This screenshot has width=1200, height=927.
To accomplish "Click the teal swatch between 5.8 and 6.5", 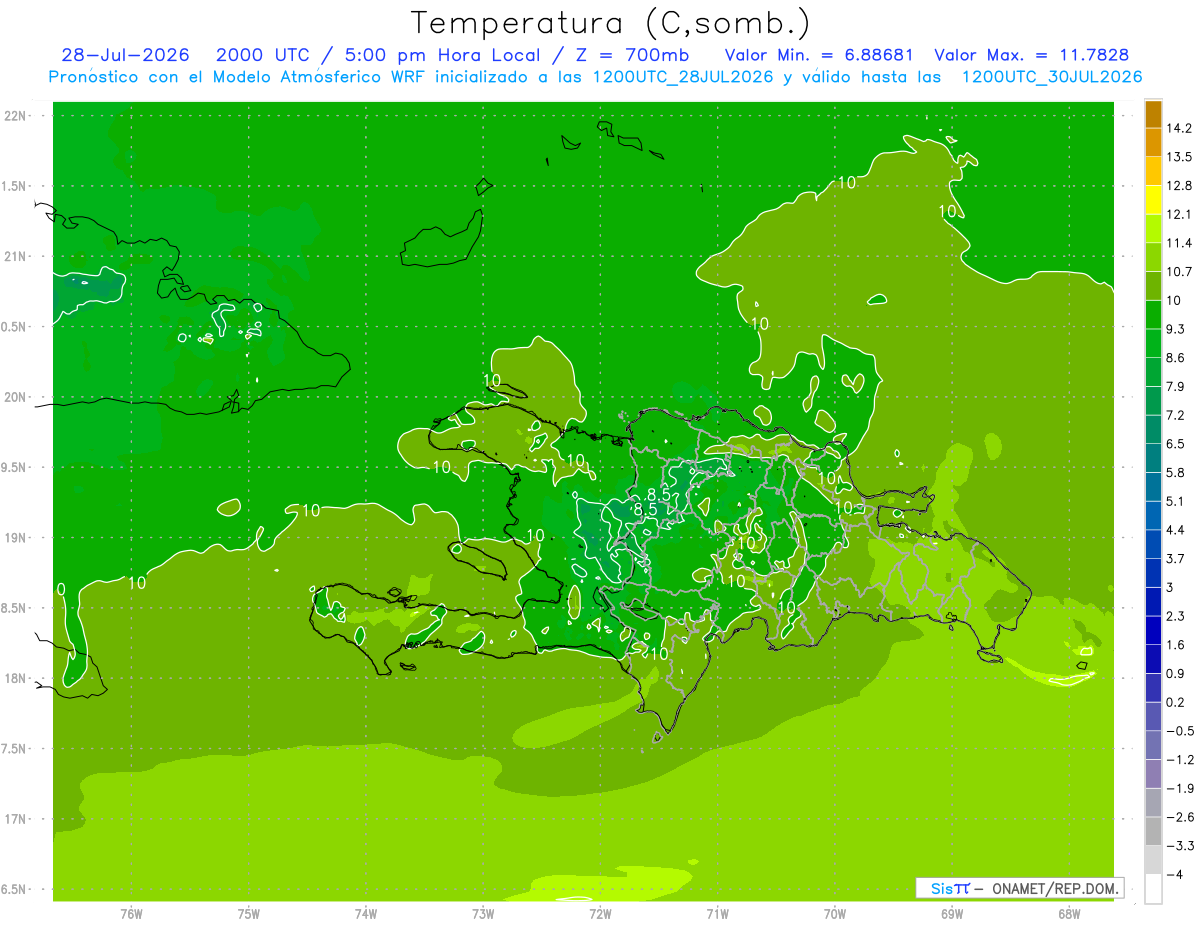I will click(1154, 458).
